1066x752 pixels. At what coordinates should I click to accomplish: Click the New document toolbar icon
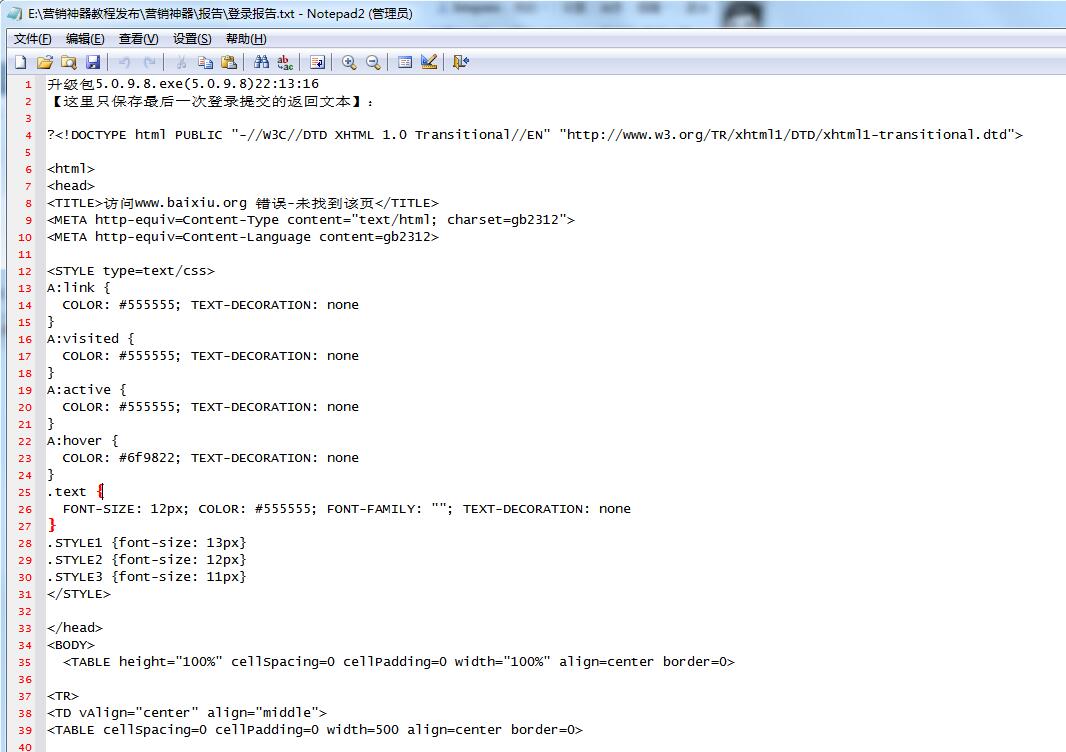tap(20, 62)
